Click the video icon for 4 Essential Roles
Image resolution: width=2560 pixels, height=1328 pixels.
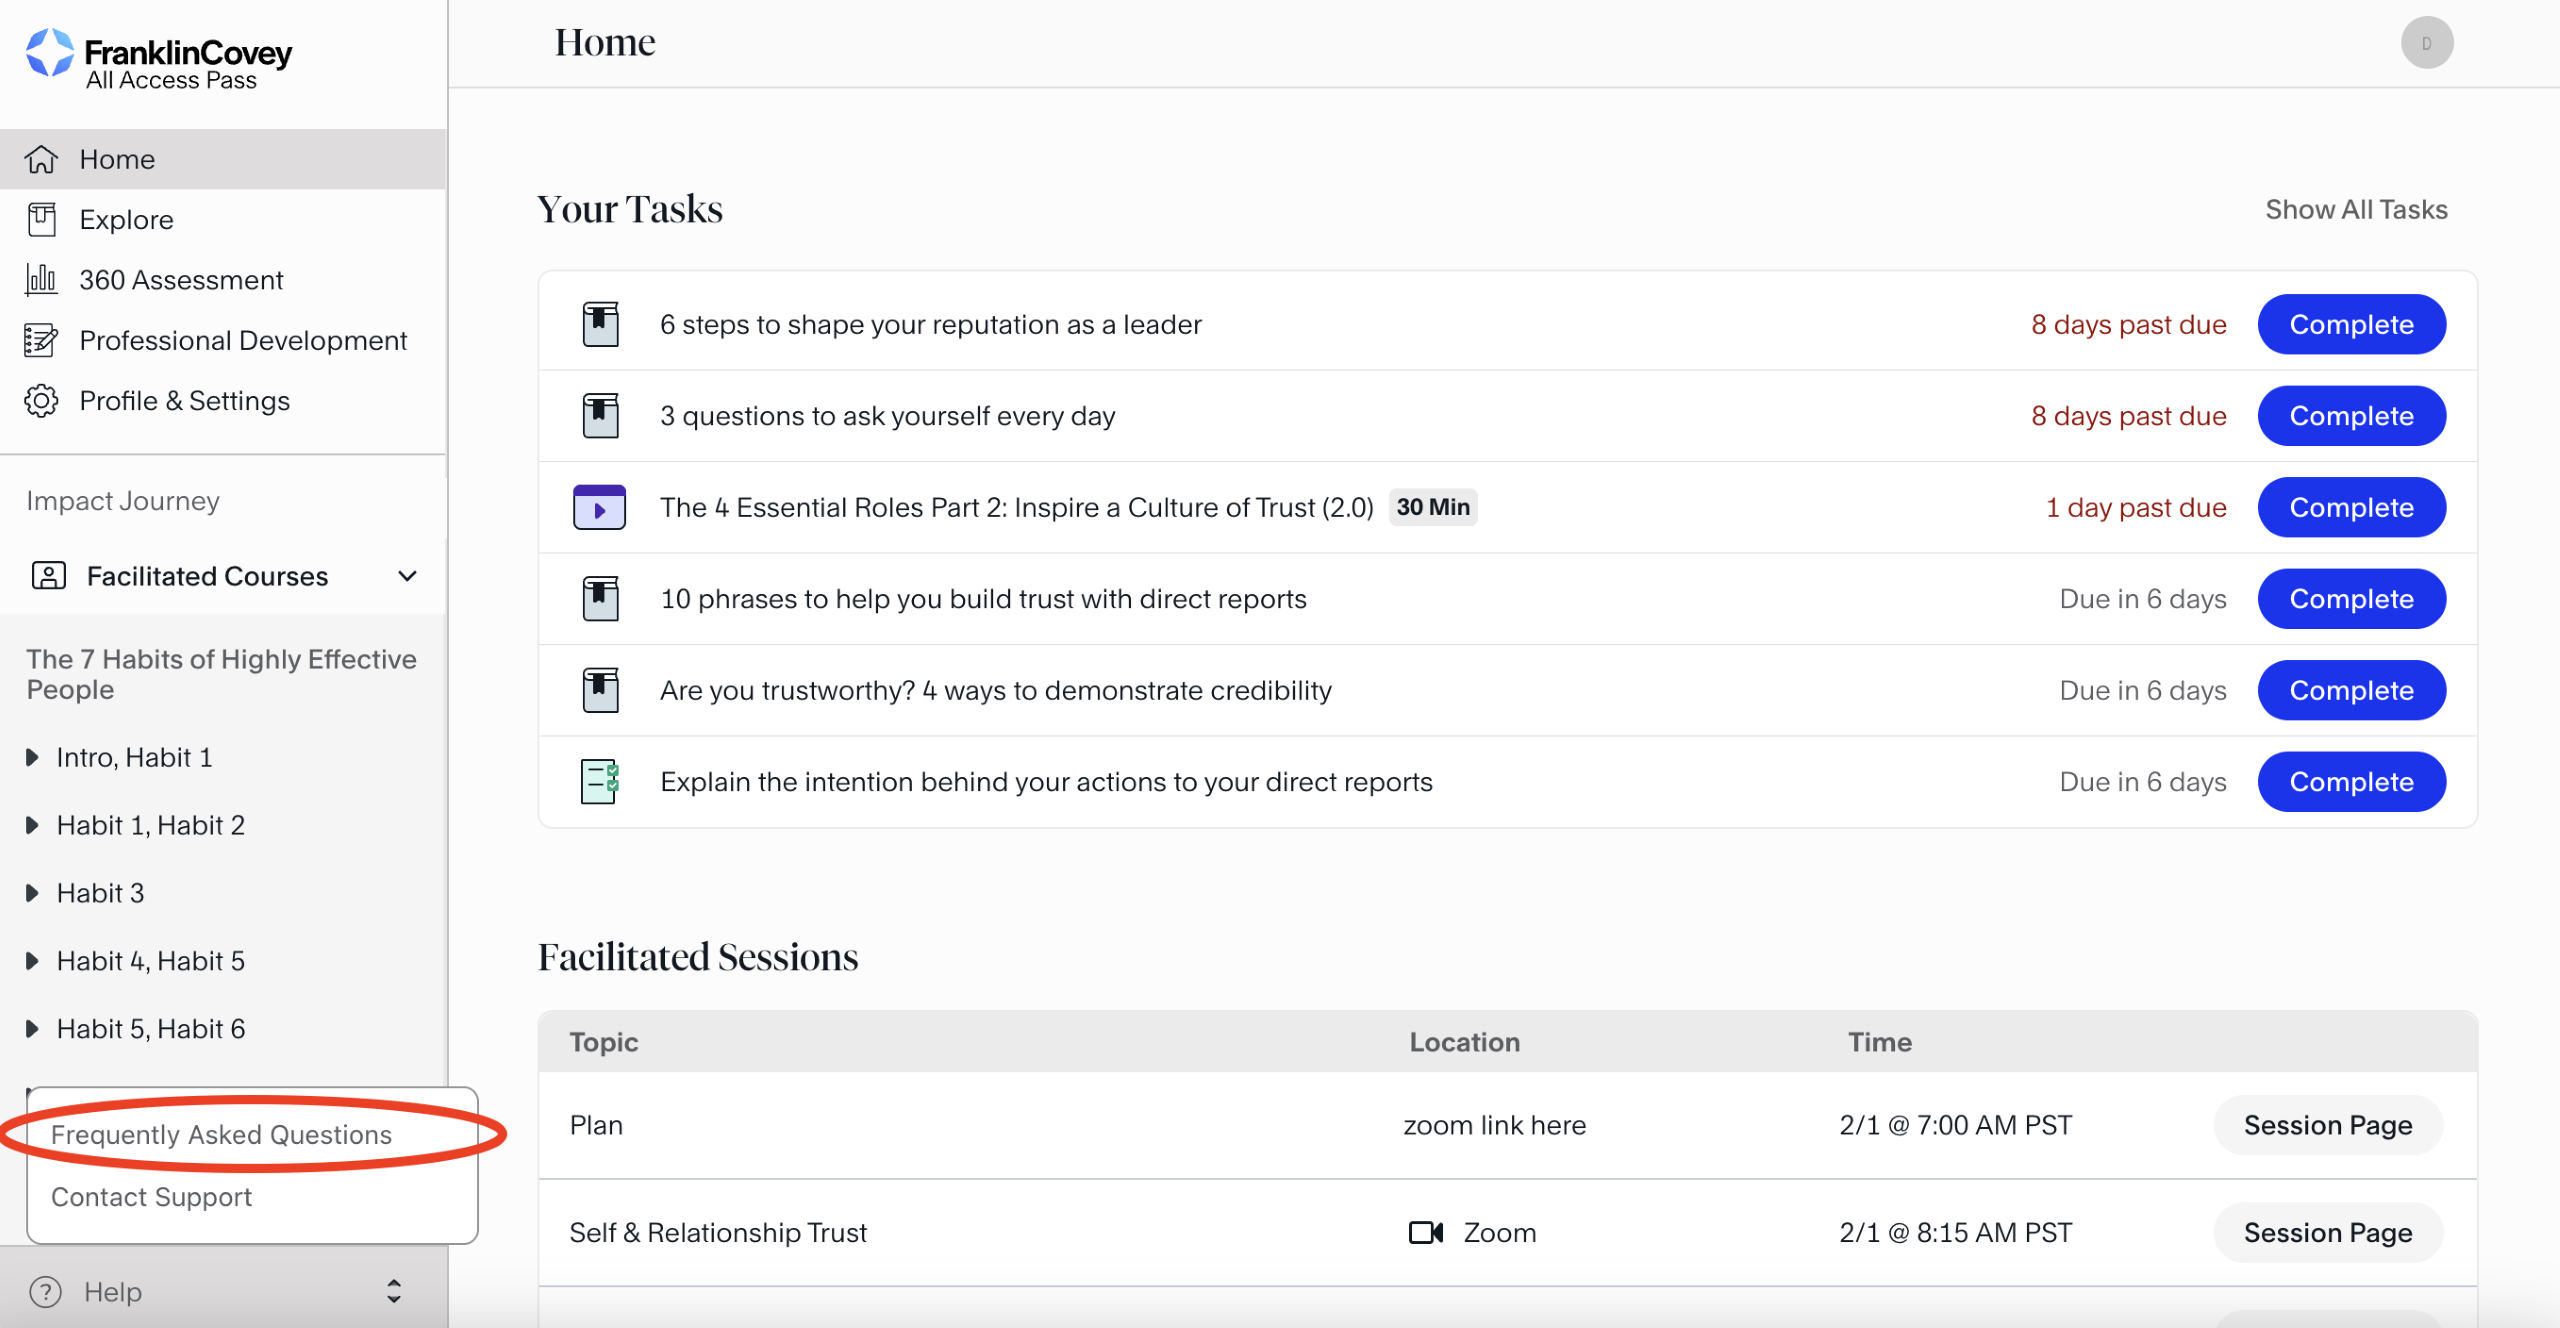(x=599, y=507)
